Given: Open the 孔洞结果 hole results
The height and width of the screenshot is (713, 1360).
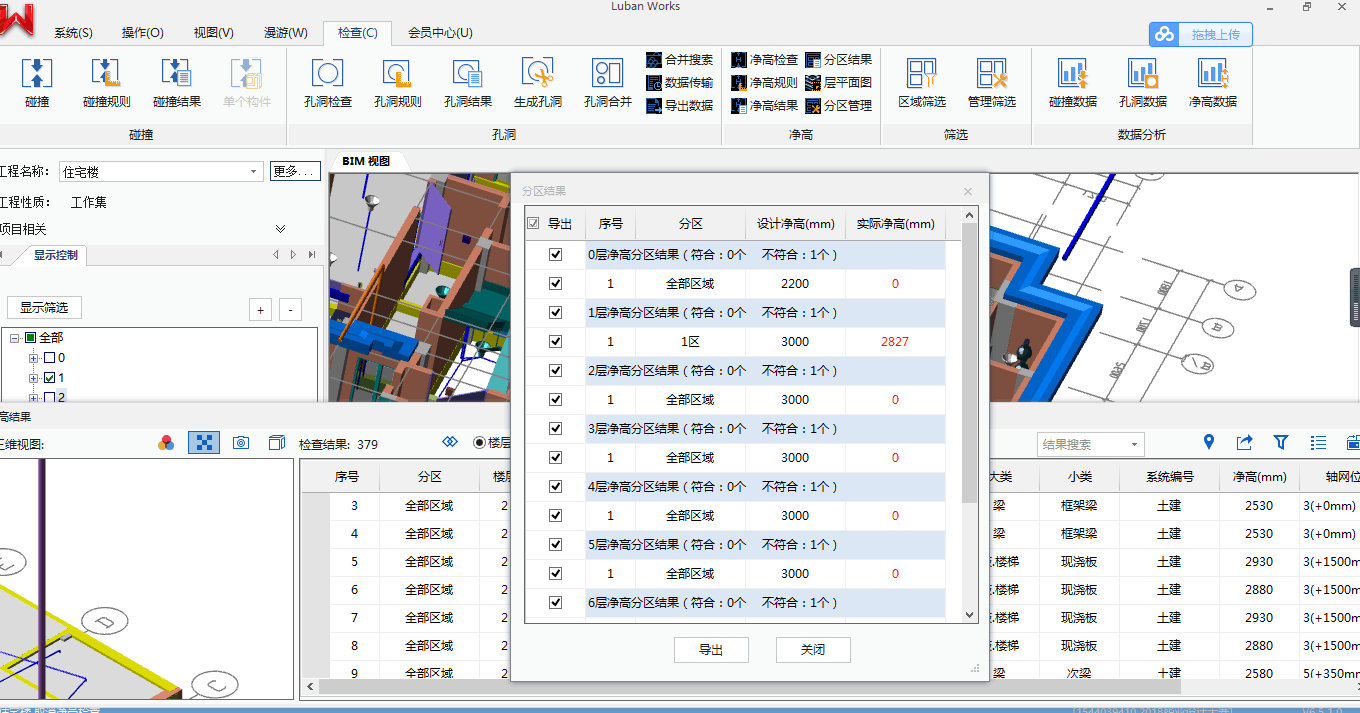Looking at the screenshot, I should pos(468,83).
